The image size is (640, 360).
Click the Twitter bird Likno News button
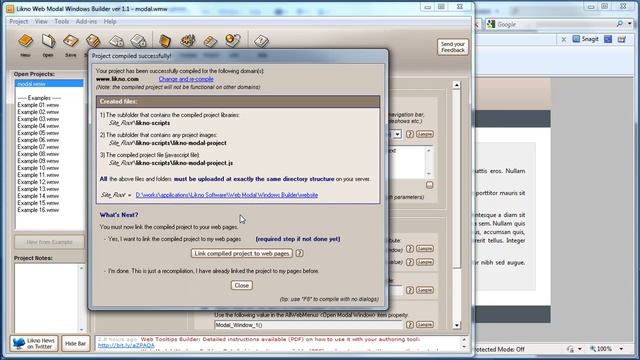coord(34,344)
